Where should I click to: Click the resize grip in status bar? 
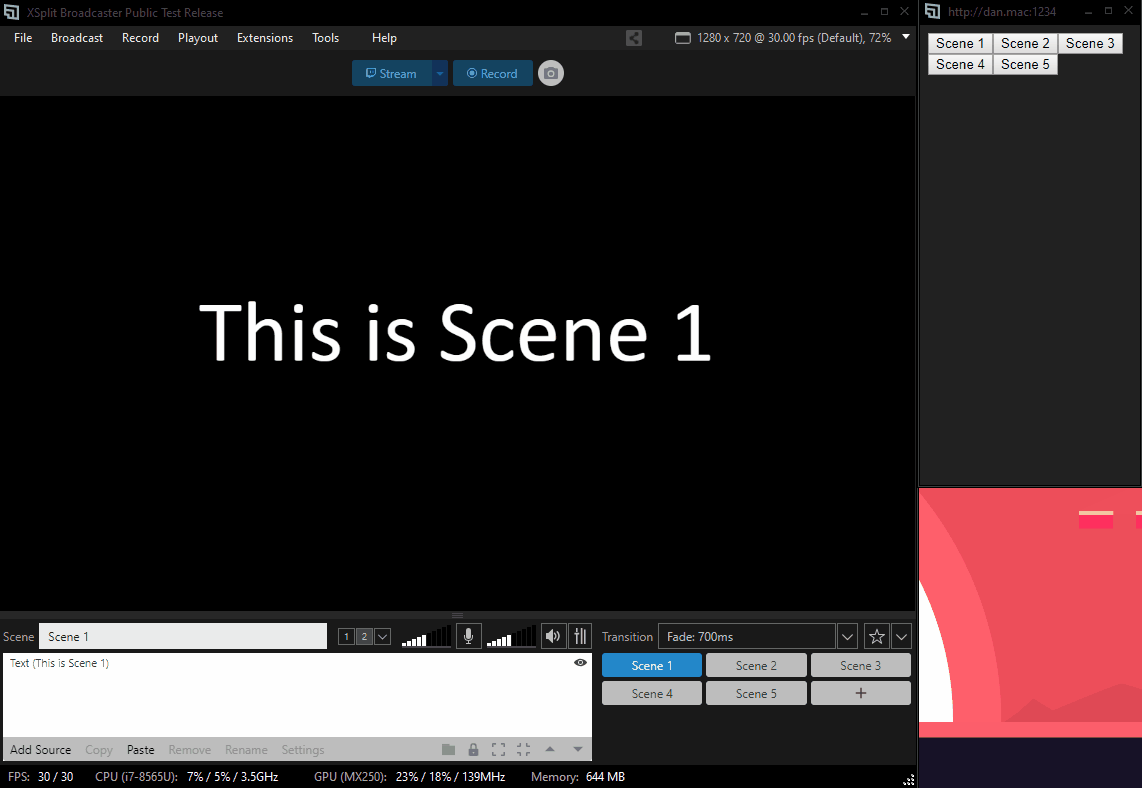[908, 779]
